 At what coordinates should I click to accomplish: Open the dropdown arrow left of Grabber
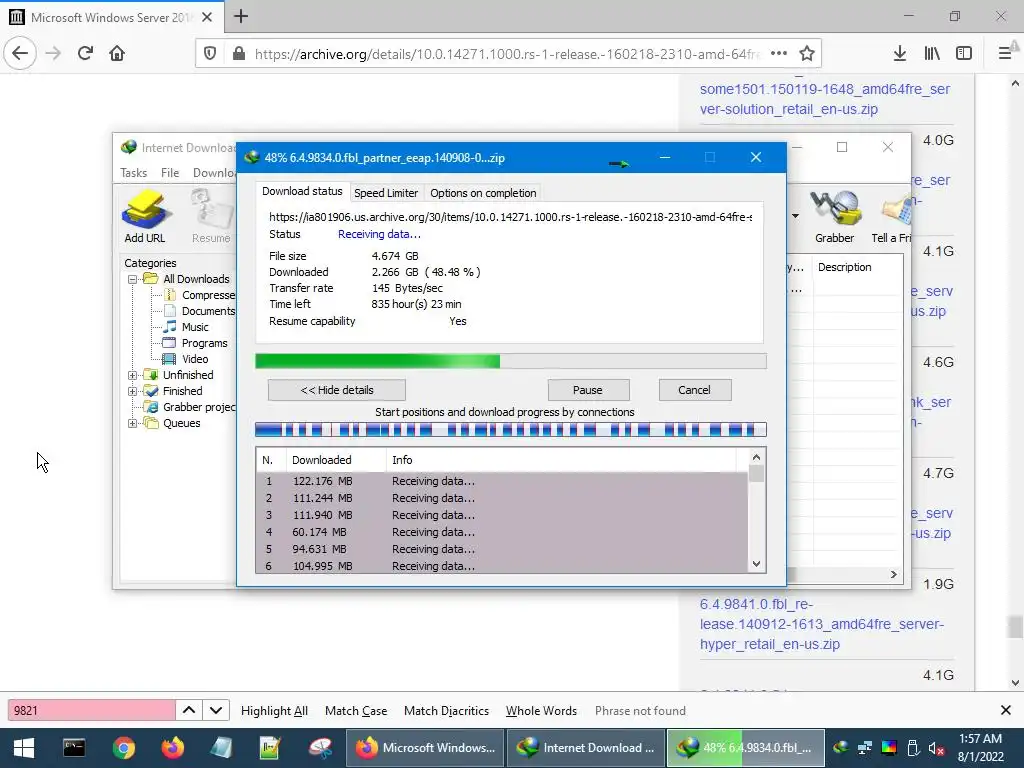pos(795,216)
